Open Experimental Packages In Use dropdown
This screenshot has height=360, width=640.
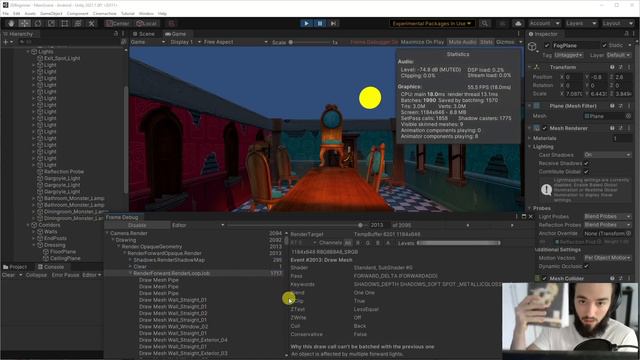pyautogui.click(x=432, y=24)
